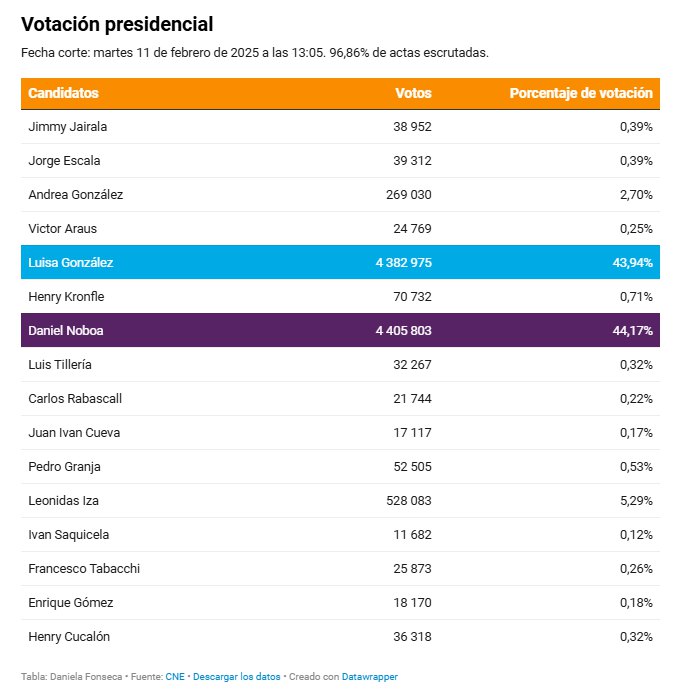This screenshot has height=692, width=682.
Task: Click the Porcentaje de votación header
Action: 581,93
